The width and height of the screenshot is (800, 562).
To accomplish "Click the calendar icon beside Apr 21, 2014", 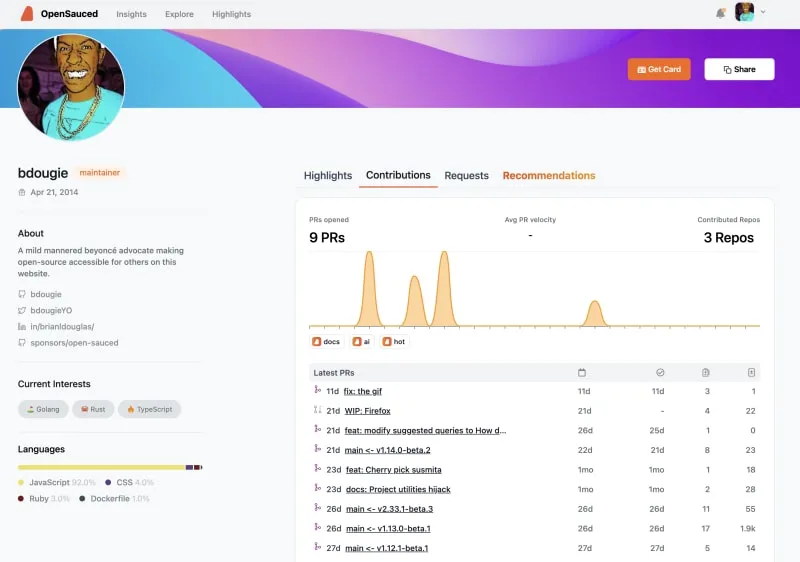I will [22, 192].
